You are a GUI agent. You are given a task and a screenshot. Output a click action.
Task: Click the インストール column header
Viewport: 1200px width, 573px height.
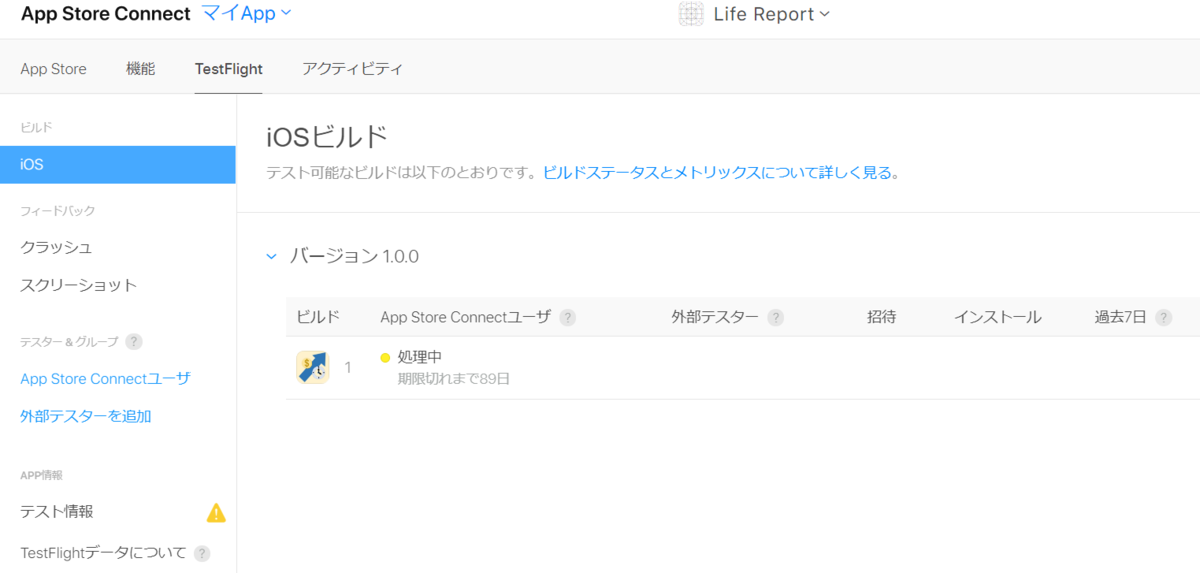998,317
